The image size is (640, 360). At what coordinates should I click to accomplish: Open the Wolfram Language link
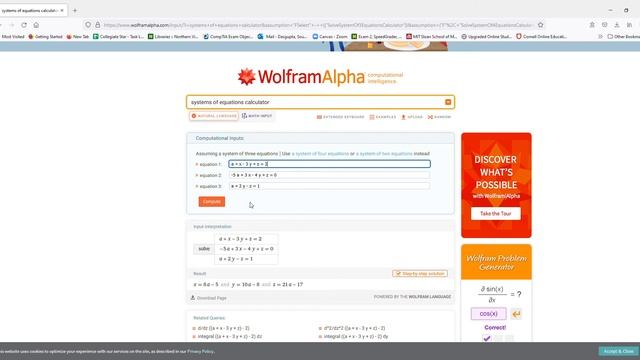429,297
